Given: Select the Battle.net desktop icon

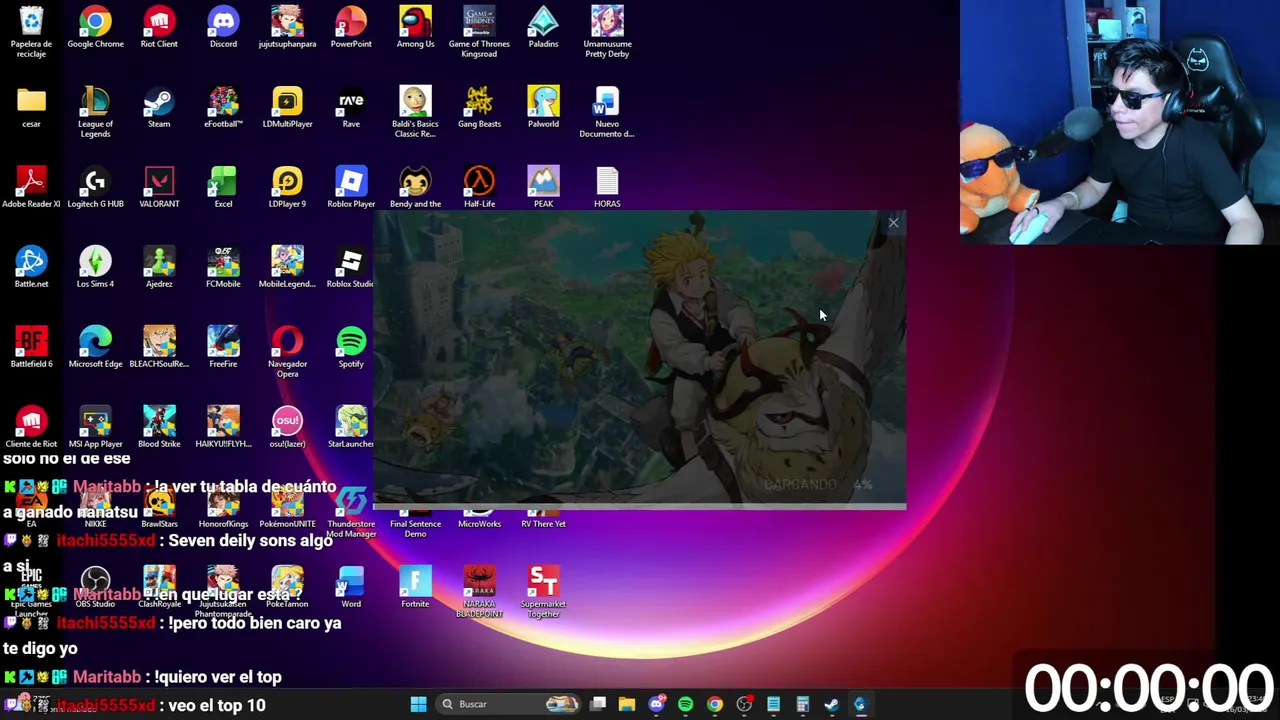Looking at the screenshot, I should click(x=31, y=267).
